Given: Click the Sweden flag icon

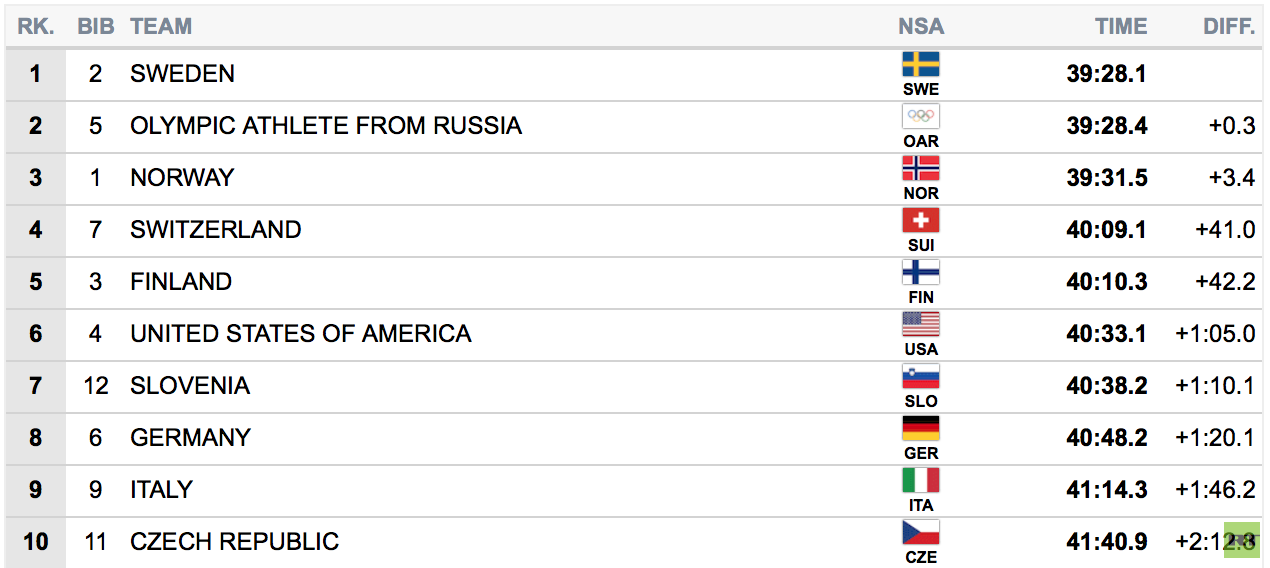Looking at the screenshot, I should (x=921, y=65).
